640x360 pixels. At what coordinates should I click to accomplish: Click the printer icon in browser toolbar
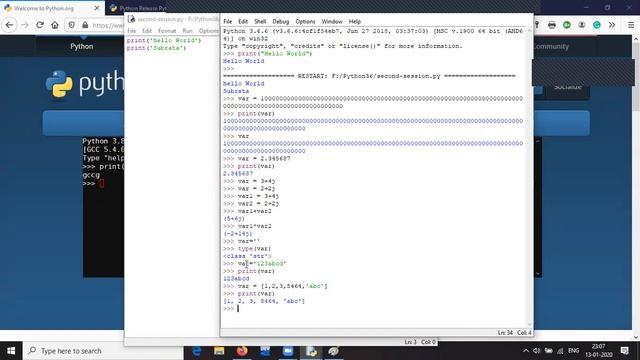click(552, 25)
